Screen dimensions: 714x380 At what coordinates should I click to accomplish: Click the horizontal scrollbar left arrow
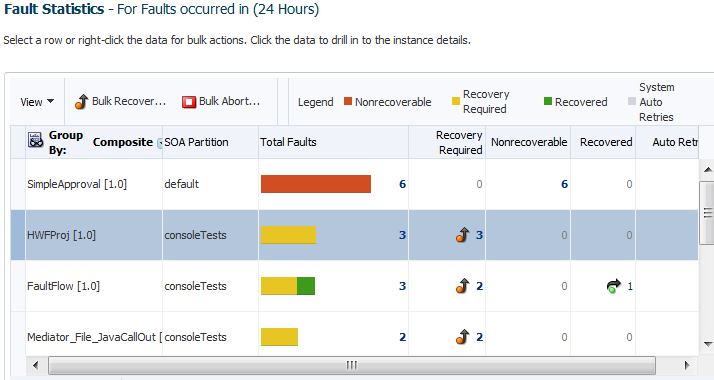tap(36, 365)
